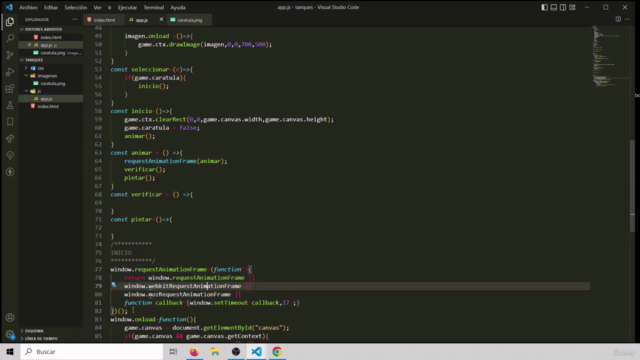
Task: Open the Selección menu
Action: (x=76, y=7)
